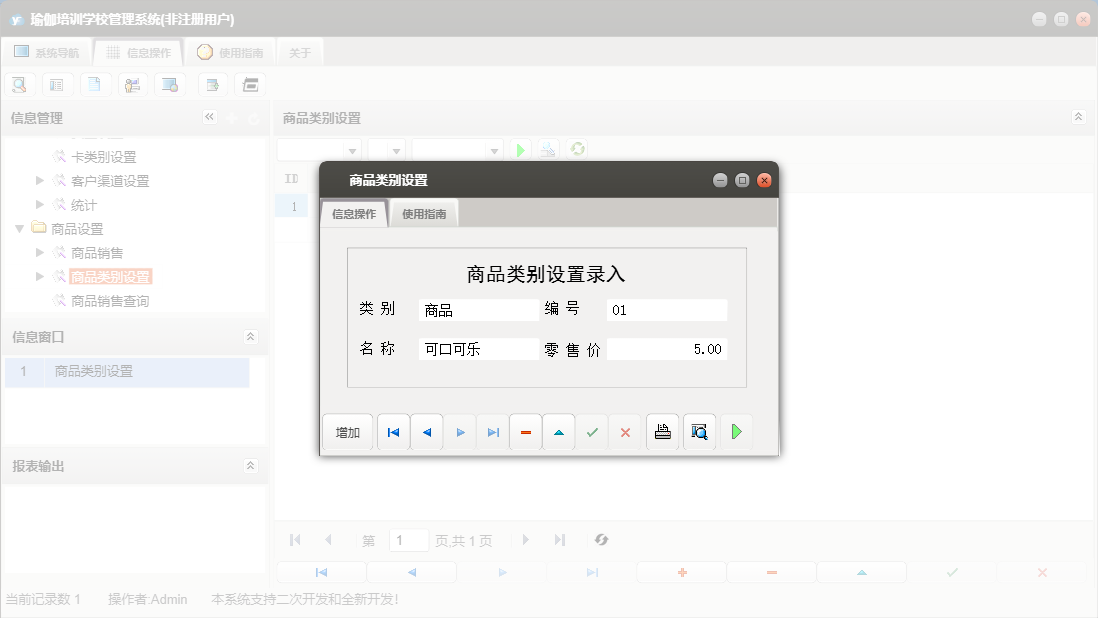Switch to the 使用指南 tab in the dialog
The image size is (1098, 618).
[x=424, y=212]
